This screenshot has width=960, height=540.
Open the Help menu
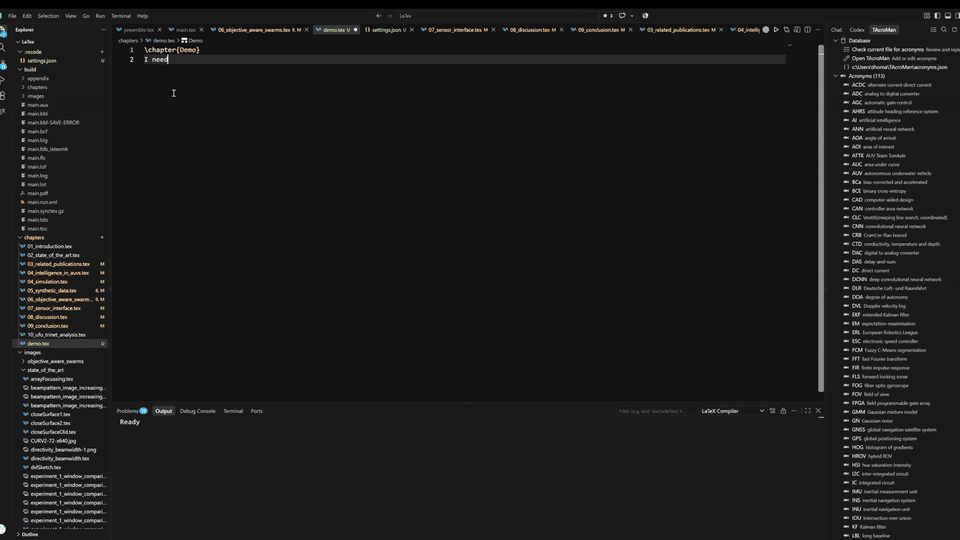[x=143, y=16]
